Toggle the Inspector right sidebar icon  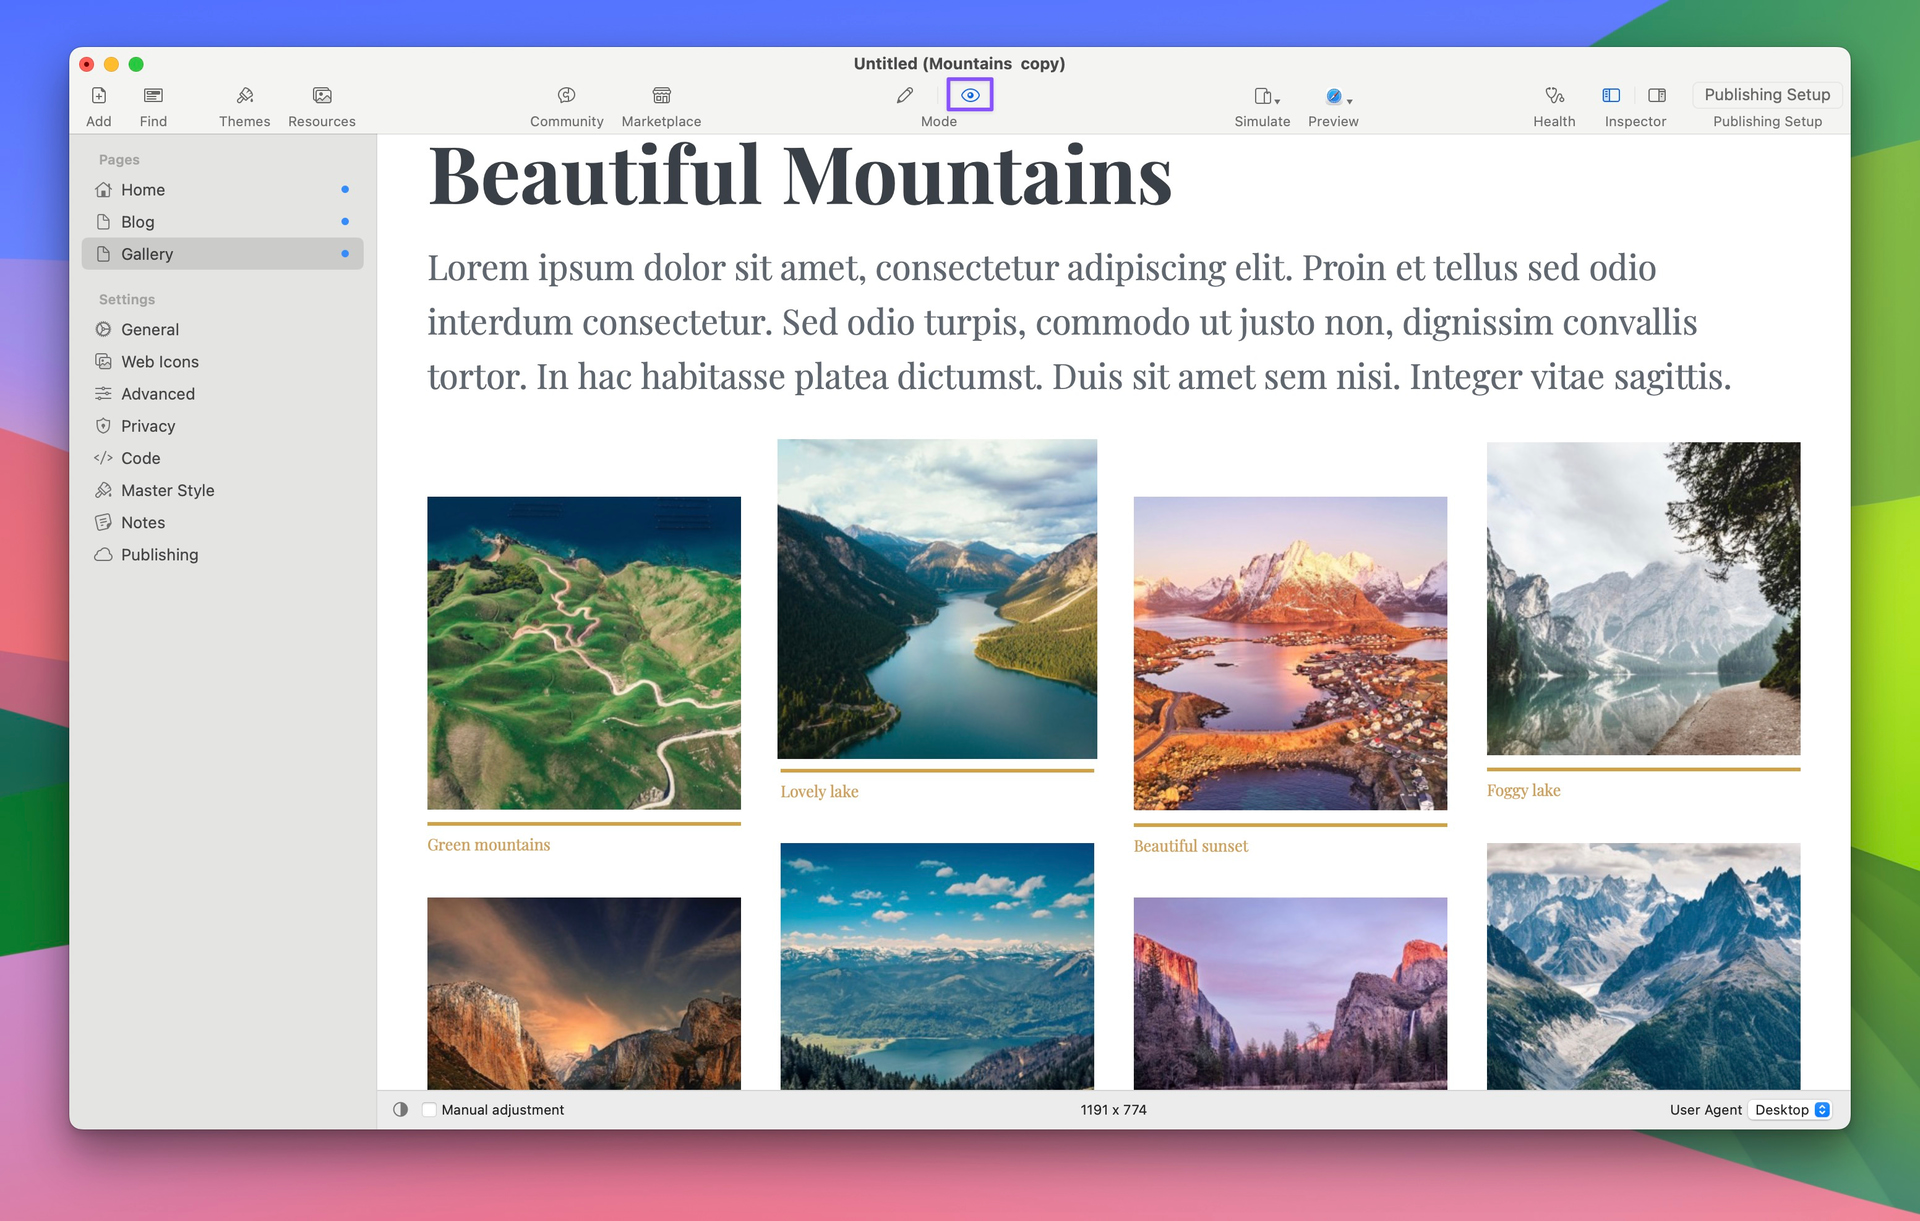1657,96
